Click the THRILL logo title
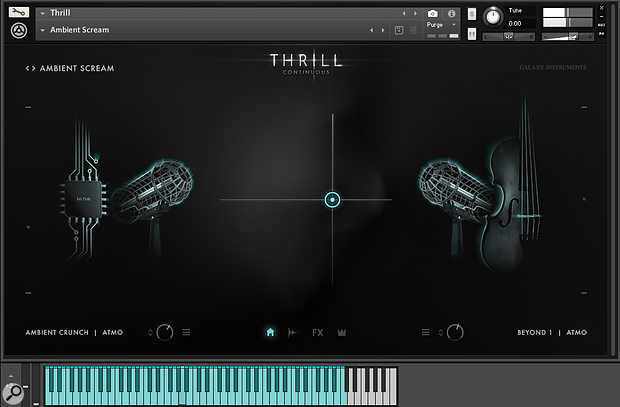 click(306, 63)
